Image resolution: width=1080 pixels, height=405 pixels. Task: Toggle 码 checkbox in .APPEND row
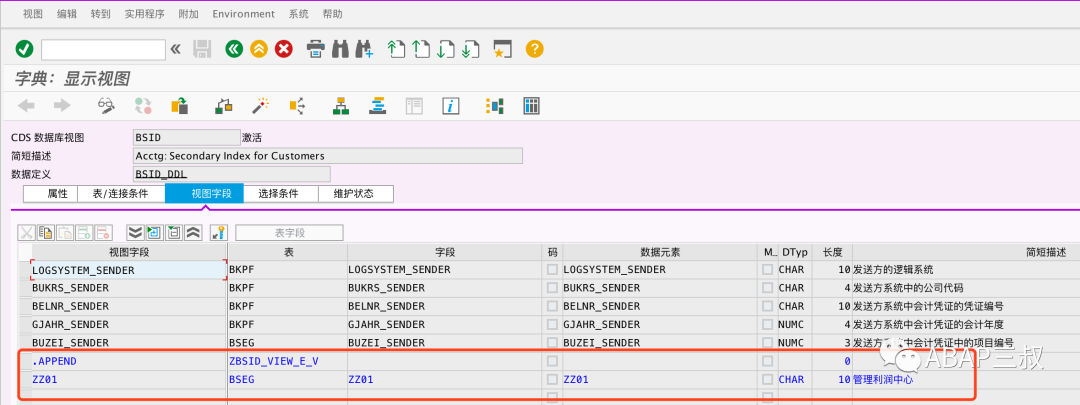(x=552, y=361)
